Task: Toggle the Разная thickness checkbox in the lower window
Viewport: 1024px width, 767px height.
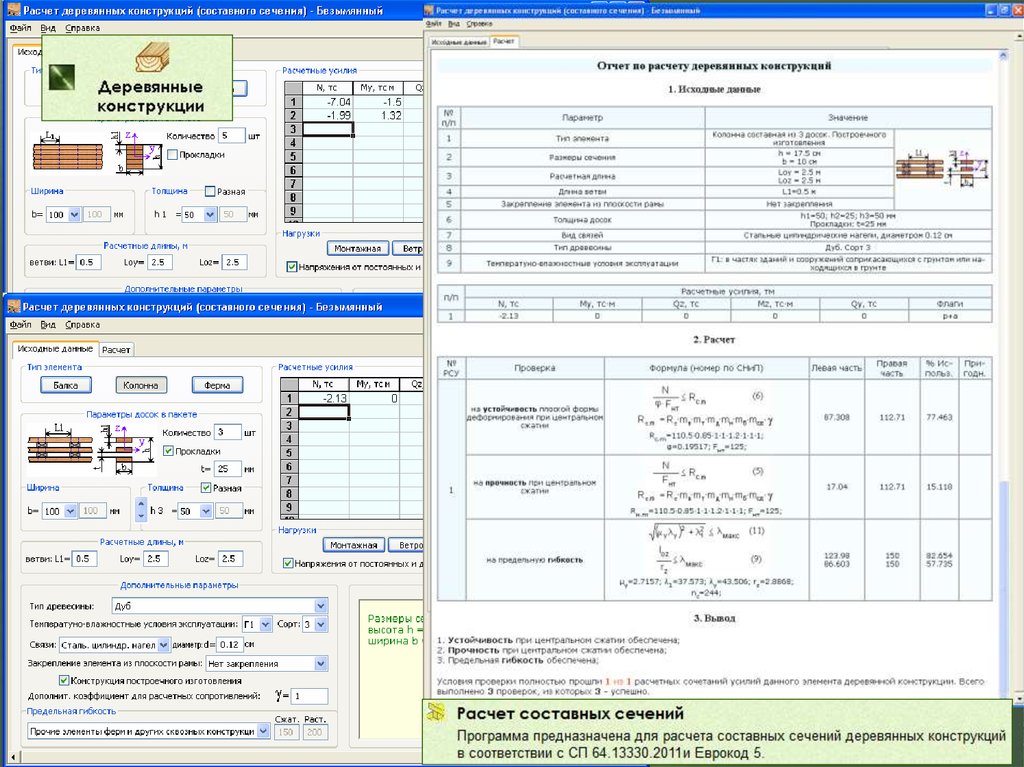Action: 206,488
